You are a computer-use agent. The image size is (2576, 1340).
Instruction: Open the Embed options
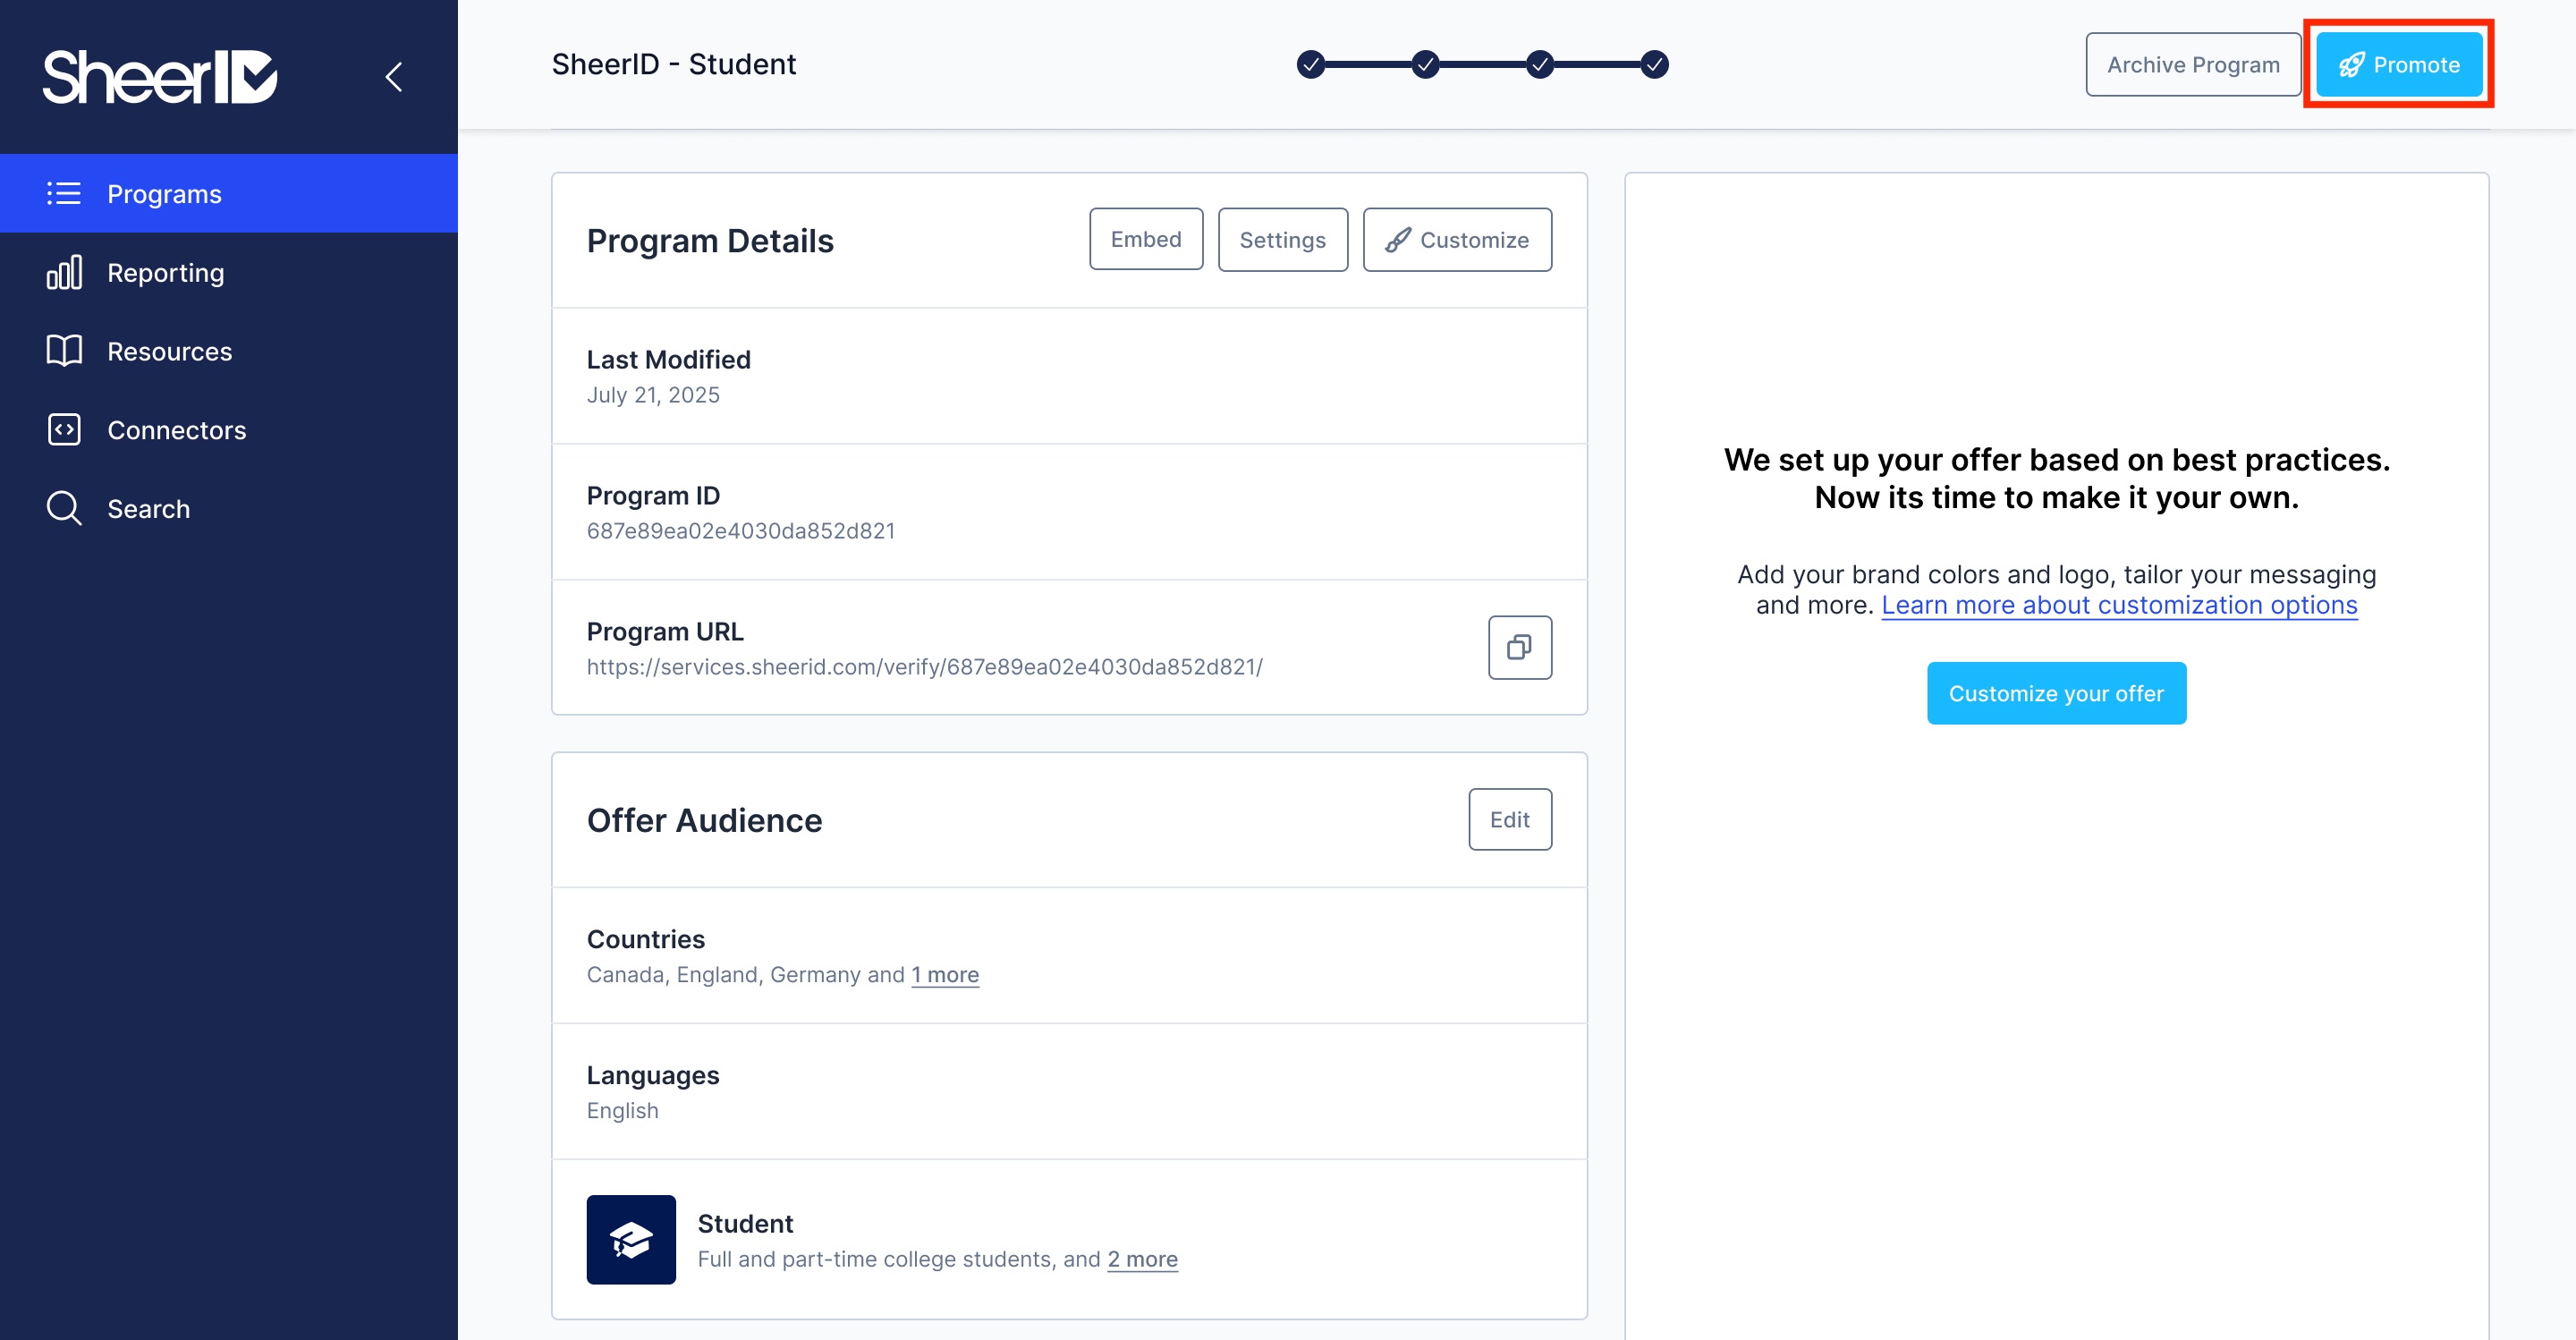pyautogui.click(x=1145, y=239)
